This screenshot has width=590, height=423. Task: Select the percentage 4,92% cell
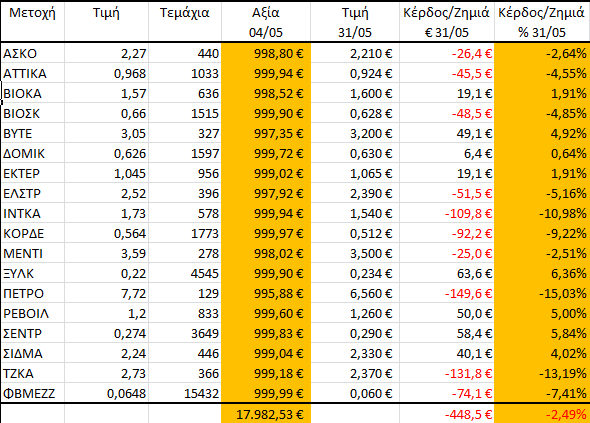[542, 134]
